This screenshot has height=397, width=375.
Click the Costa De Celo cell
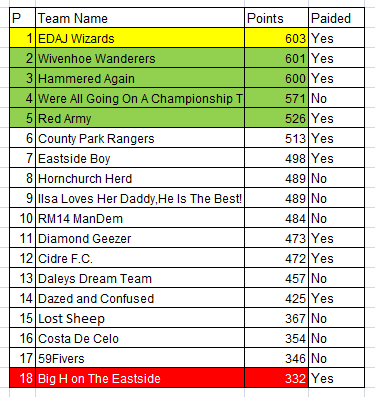coord(140,338)
